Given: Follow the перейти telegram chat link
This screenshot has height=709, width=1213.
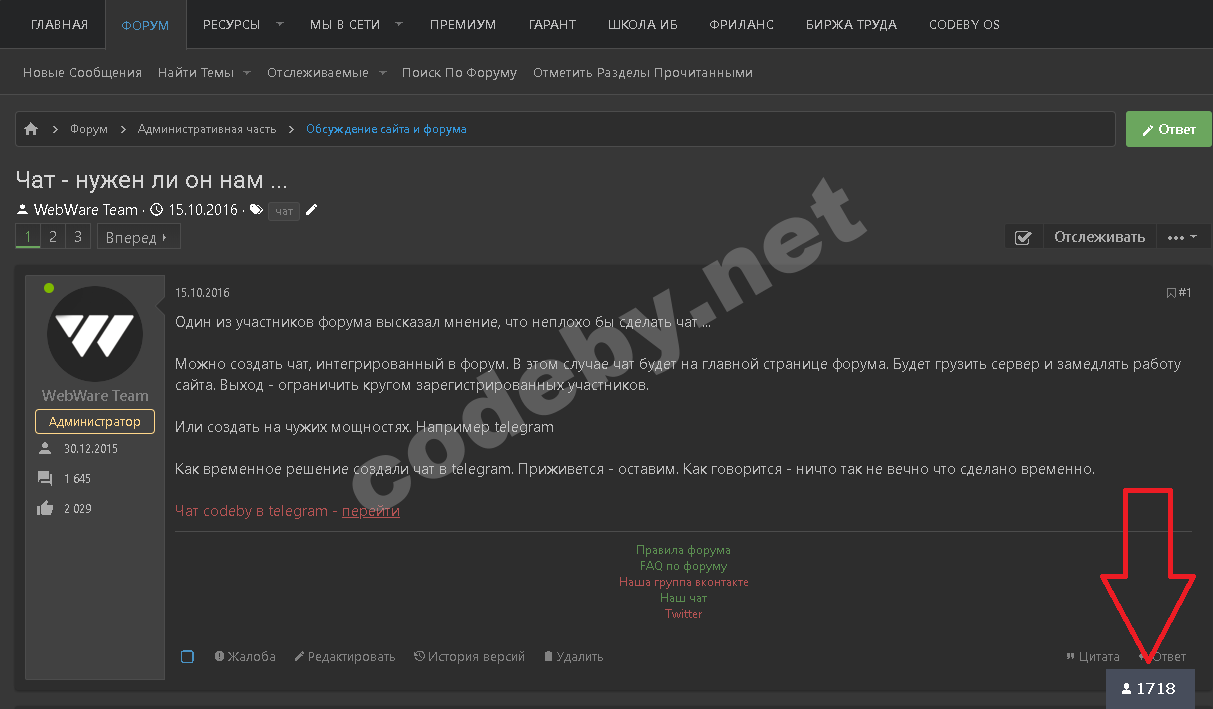Looking at the screenshot, I should pyautogui.click(x=370, y=511).
